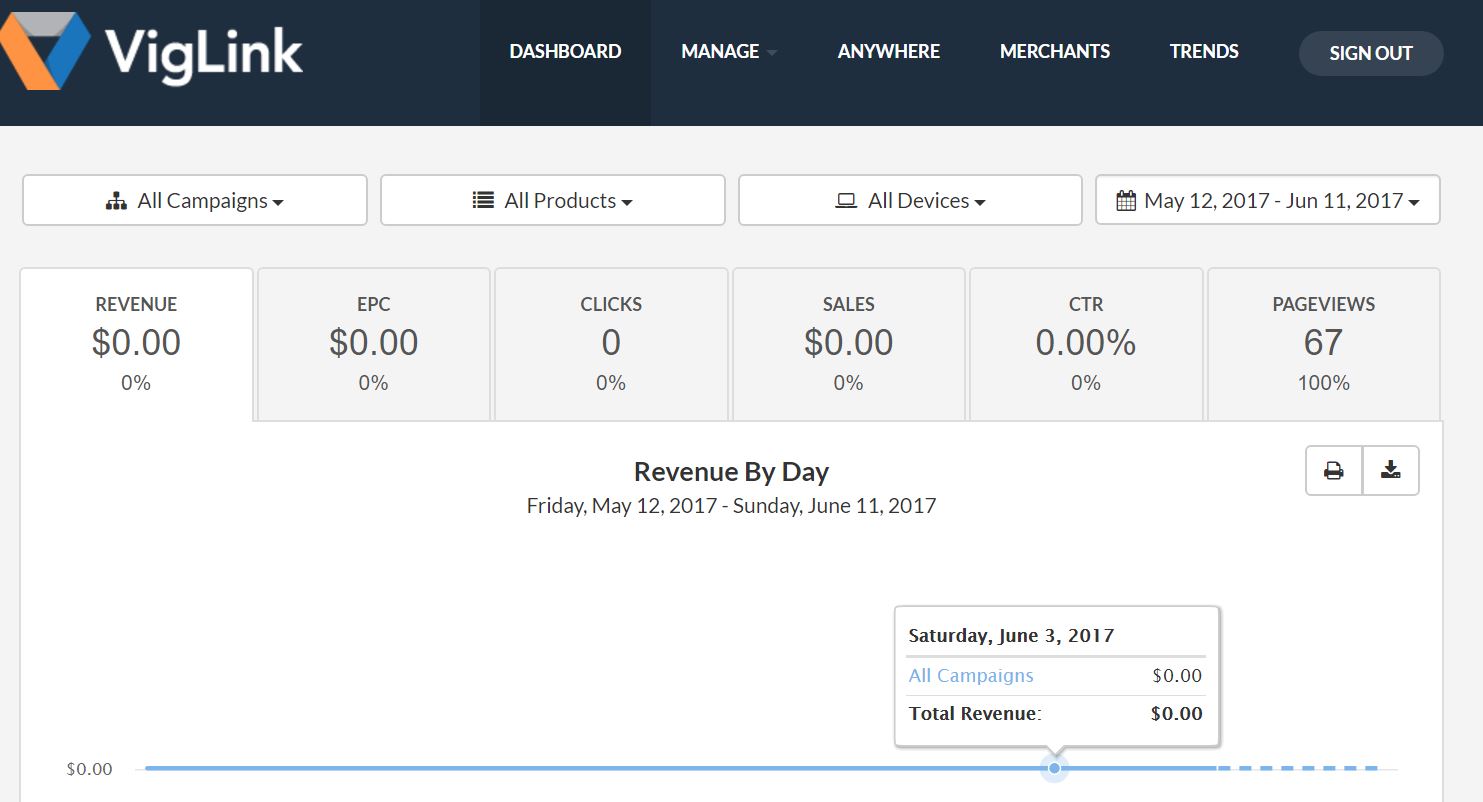Select the CTR tab
The width and height of the screenshot is (1483, 802).
click(x=1086, y=343)
